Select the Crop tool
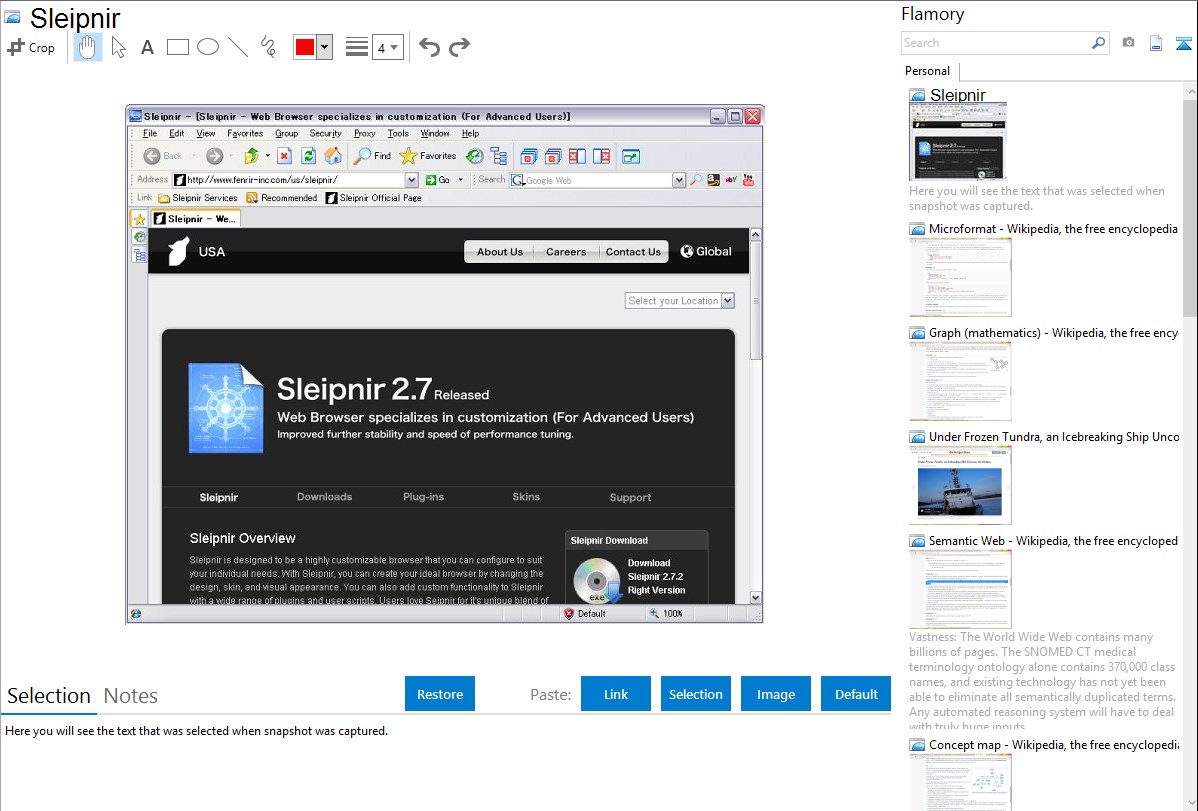 pyautogui.click(x=31, y=47)
